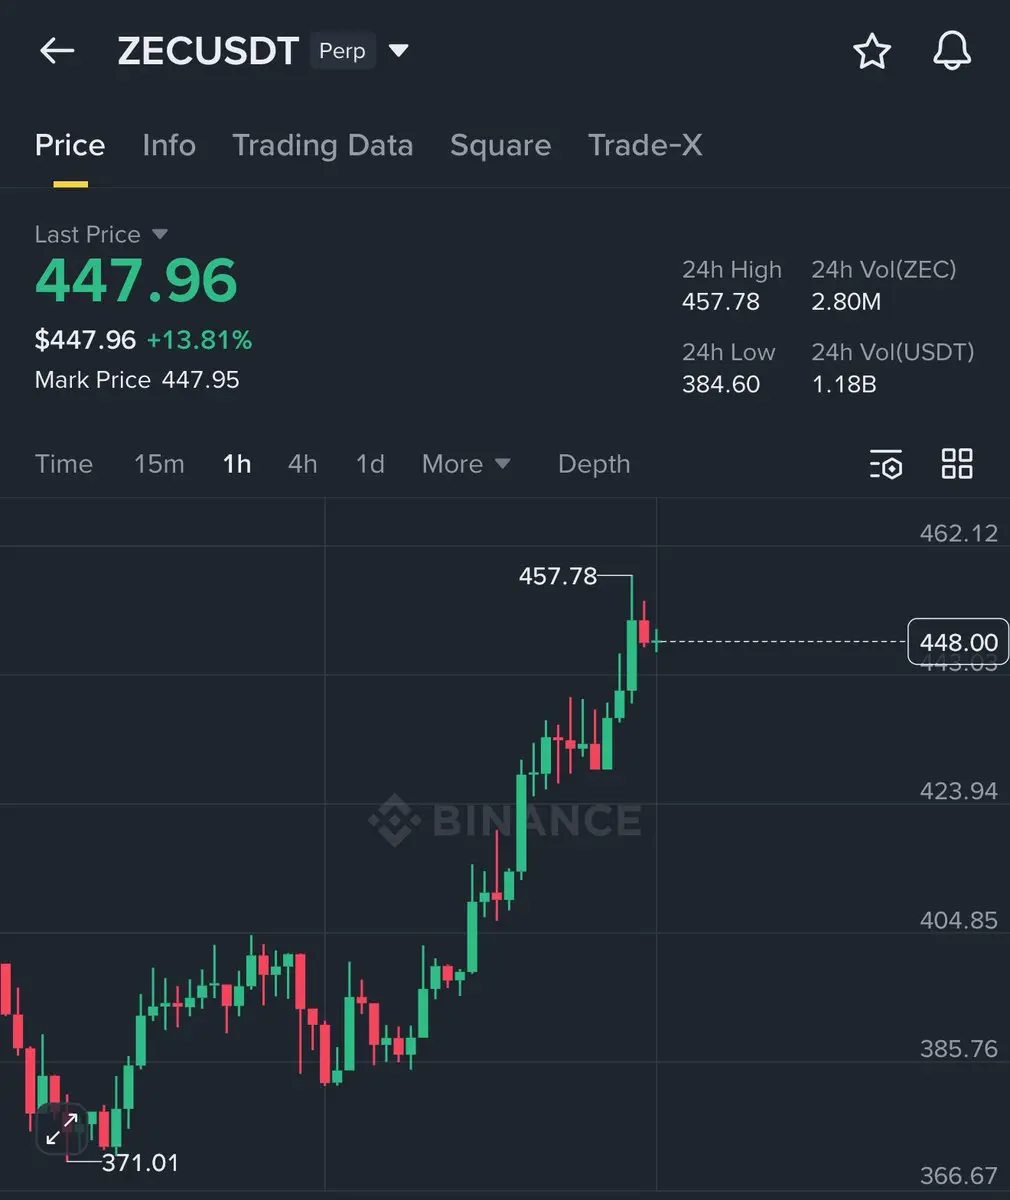Viewport: 1010px width, 1200px height.
Task: Select the 1d chart interval
Action: tap(370, 464)
